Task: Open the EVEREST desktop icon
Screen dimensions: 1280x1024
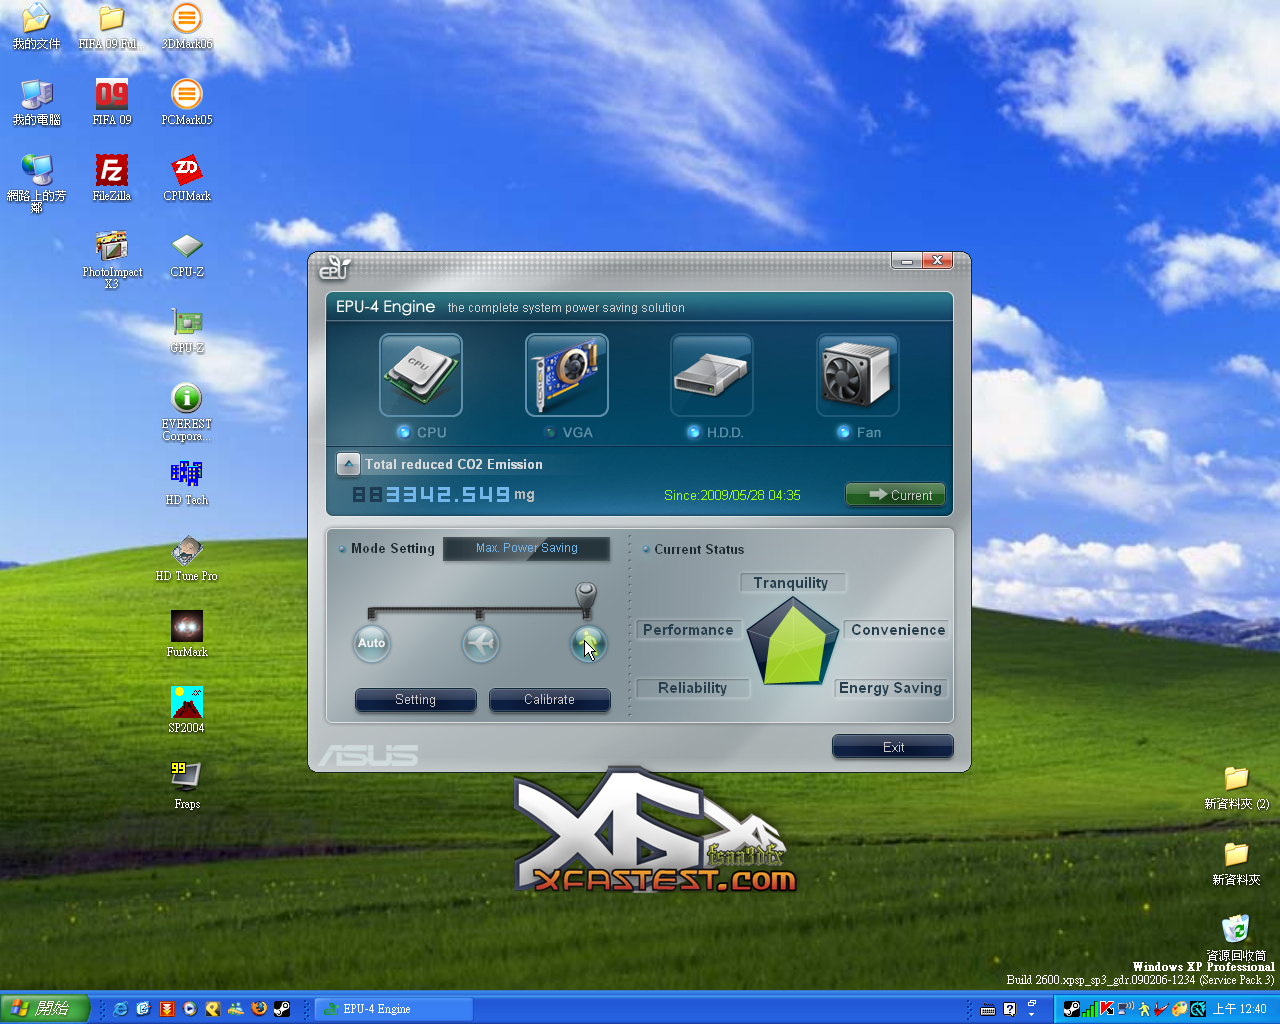Action: (187, 412)
